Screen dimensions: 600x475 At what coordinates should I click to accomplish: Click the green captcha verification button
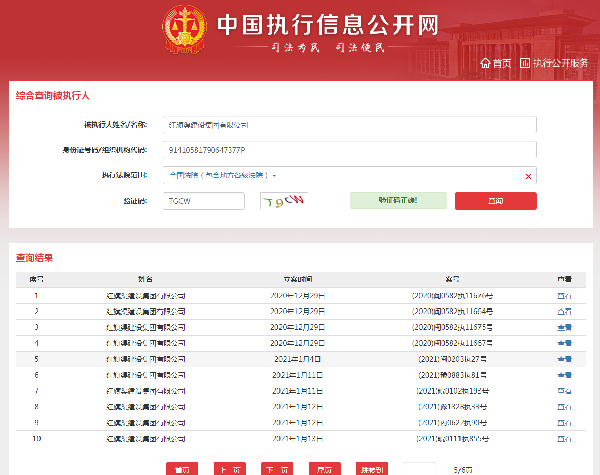coord(397,201)
